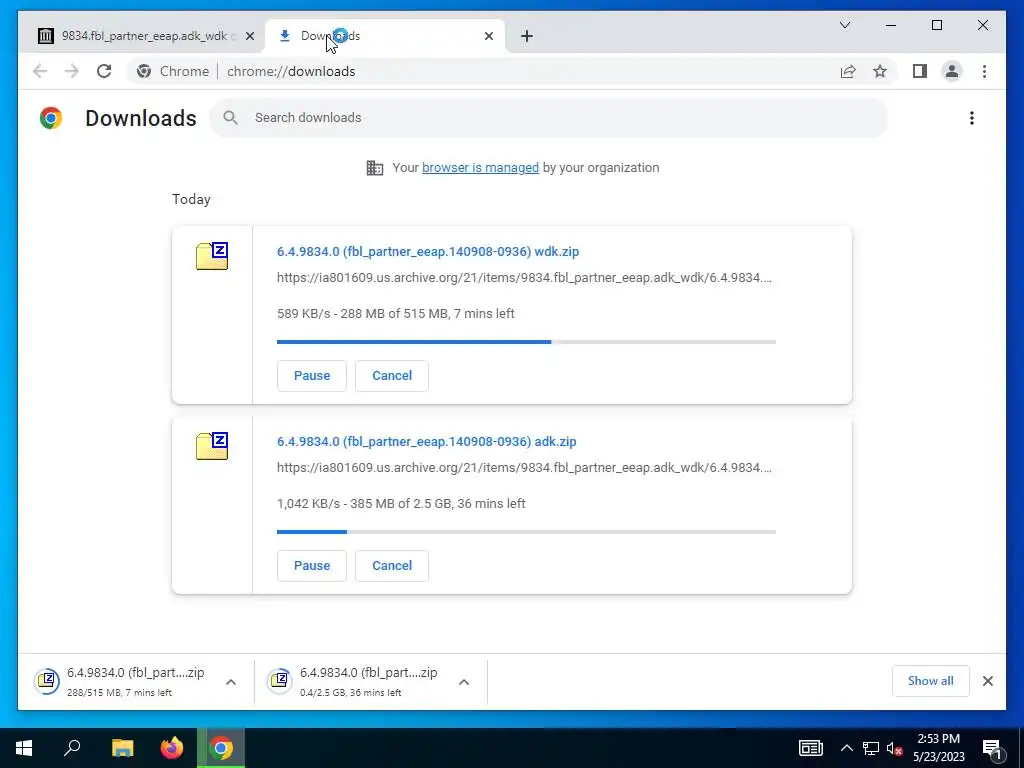Close the 9834.fbl_partner_eeap tab
Image resolution: width=1024 pixels, height=768 pixels.
[249, 37]
